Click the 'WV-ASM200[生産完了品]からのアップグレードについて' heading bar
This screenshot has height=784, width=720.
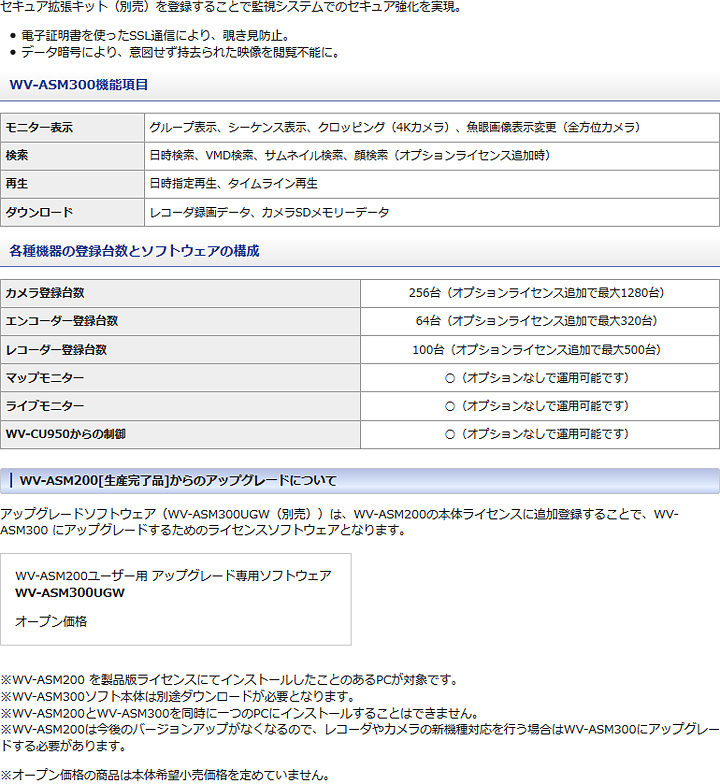(x=360, y=481)
